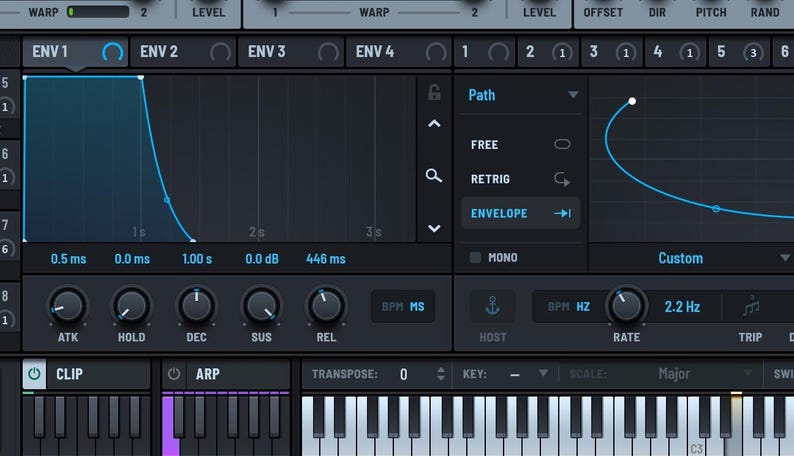Click ENV 1 modulation source circle icon
Viewport: 794px width, 456px height.
coord(112,52)
